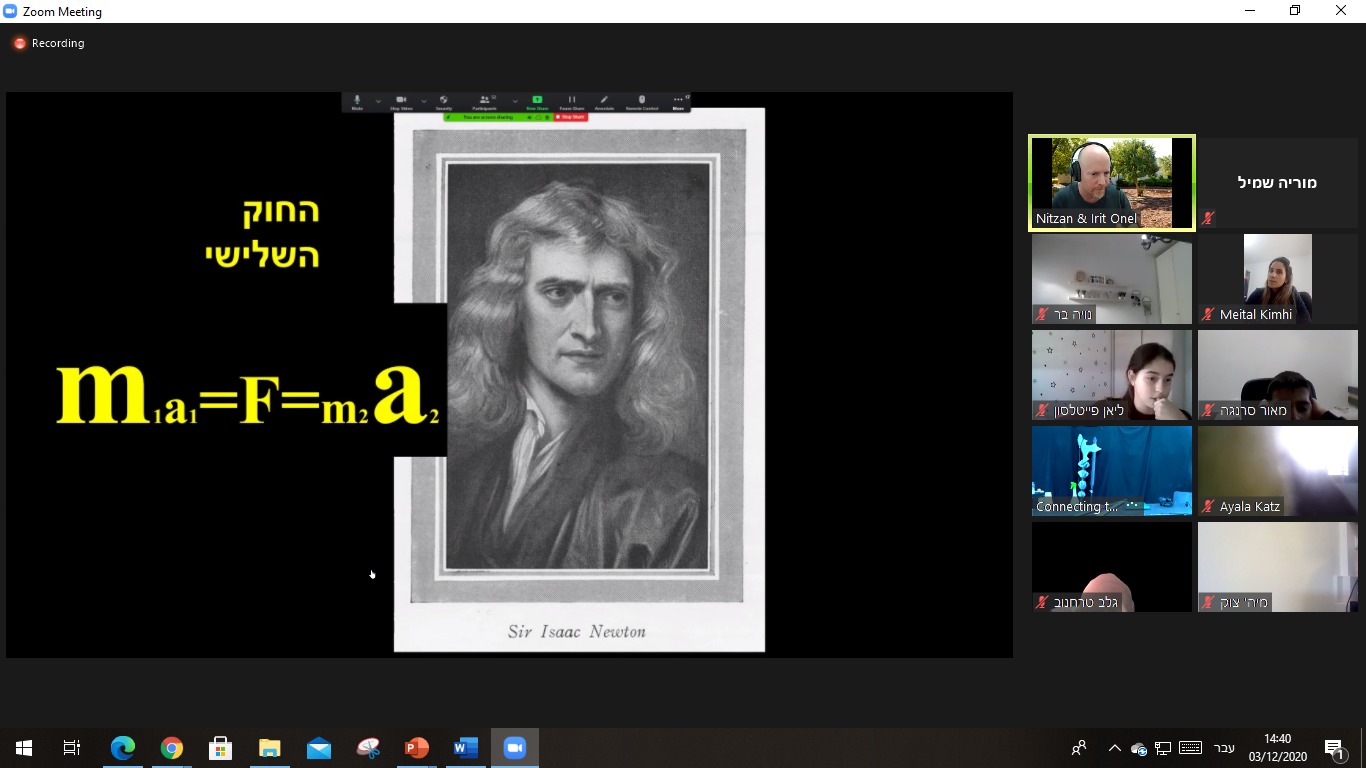This screenshot has height=768, width=1366.
Task: Select גלב טרחנוב video tile
Action: coord(1112,567)
